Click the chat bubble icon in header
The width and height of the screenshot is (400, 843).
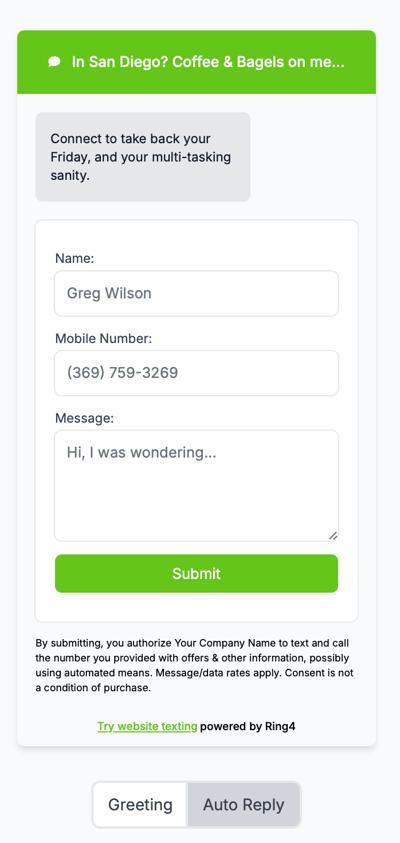coord(54,62)
